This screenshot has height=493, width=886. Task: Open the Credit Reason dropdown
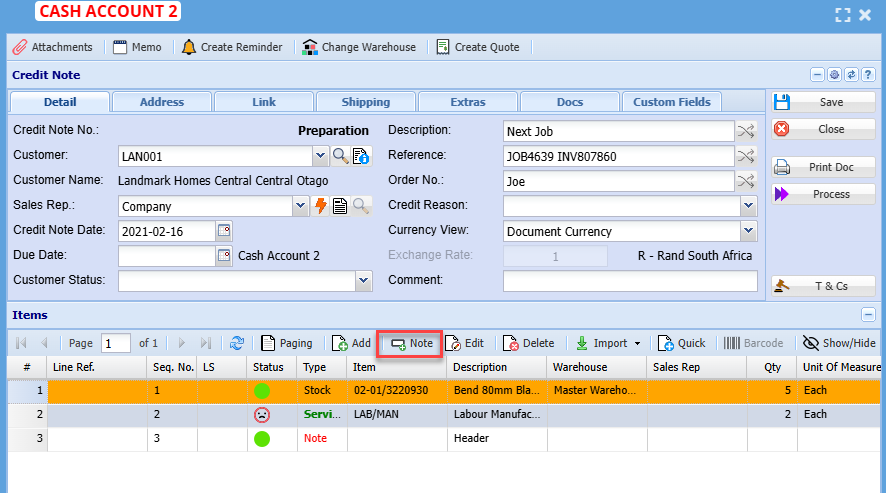click(748, 206)
